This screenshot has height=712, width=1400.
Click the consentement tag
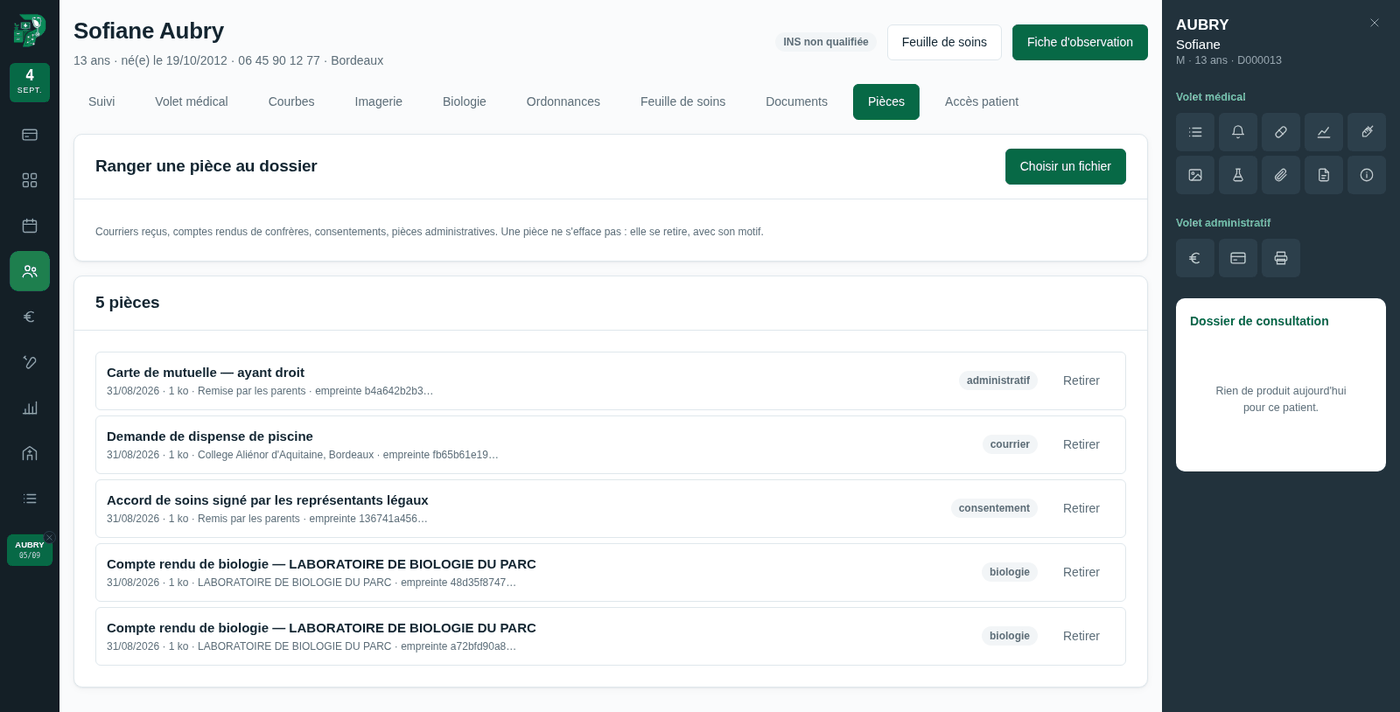tap(994, 509)
